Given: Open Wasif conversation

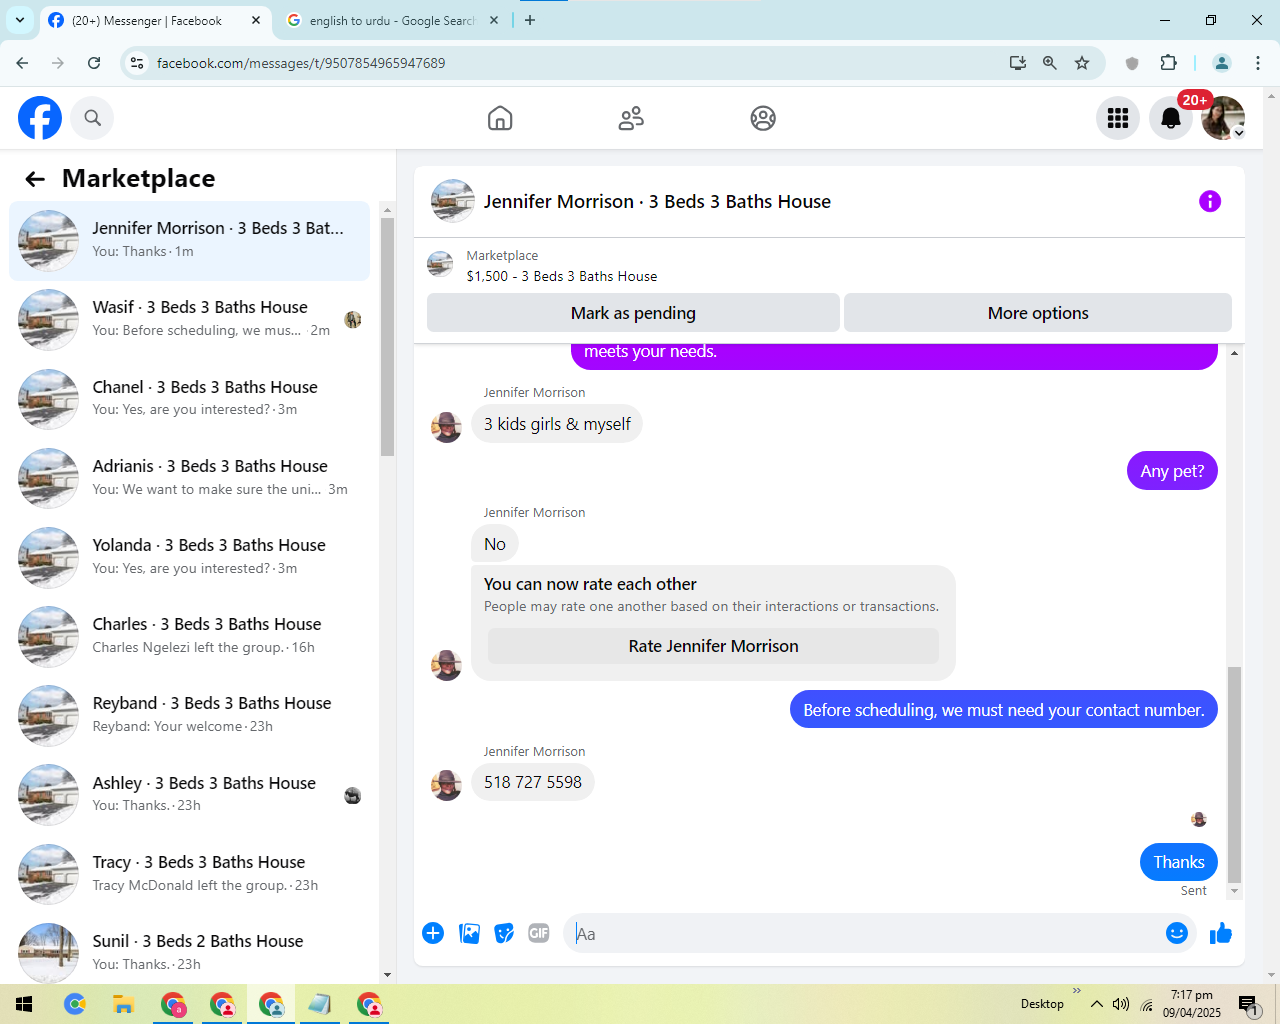Looking at the screenshot, I should [189, 320].
